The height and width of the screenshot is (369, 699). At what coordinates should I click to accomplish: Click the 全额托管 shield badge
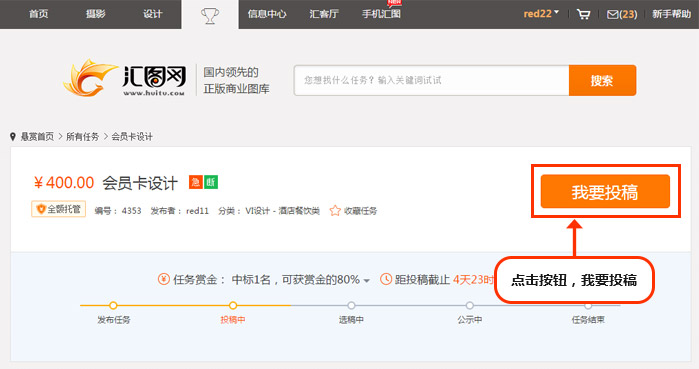pyautogui.click(x=58, y=209)
